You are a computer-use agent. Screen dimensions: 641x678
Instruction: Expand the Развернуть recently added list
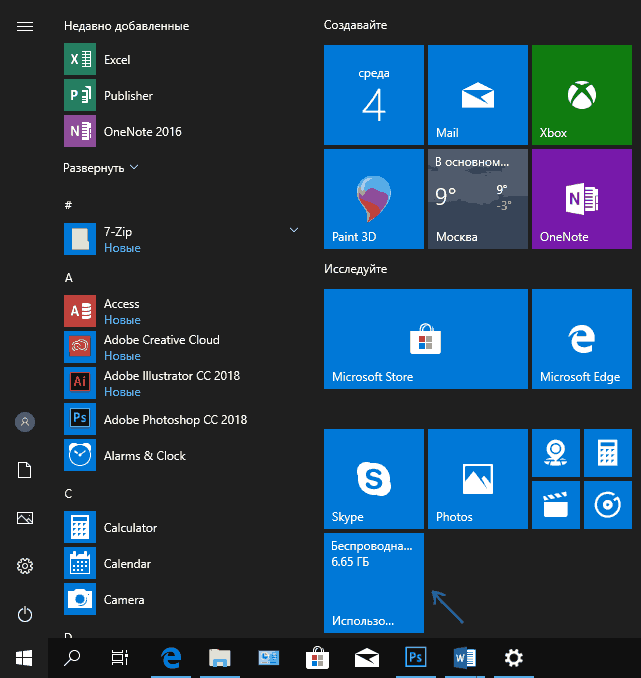[x=100, y=168]
